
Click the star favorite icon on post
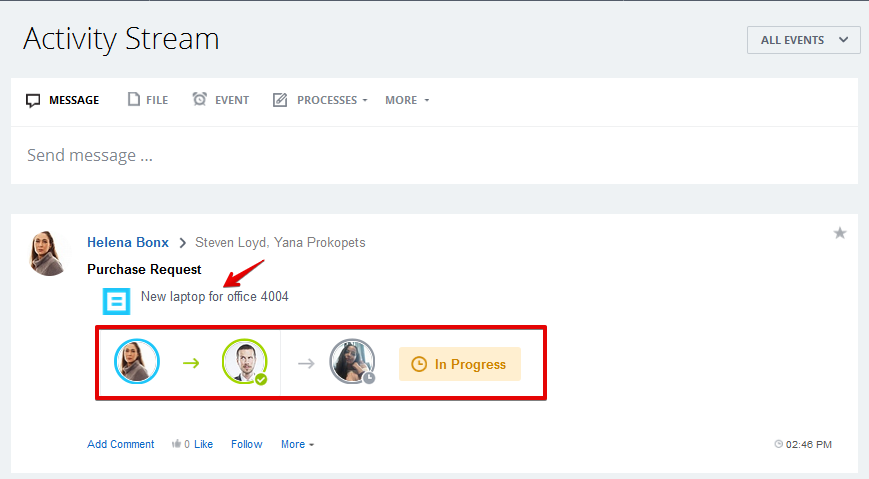point(840,233)
